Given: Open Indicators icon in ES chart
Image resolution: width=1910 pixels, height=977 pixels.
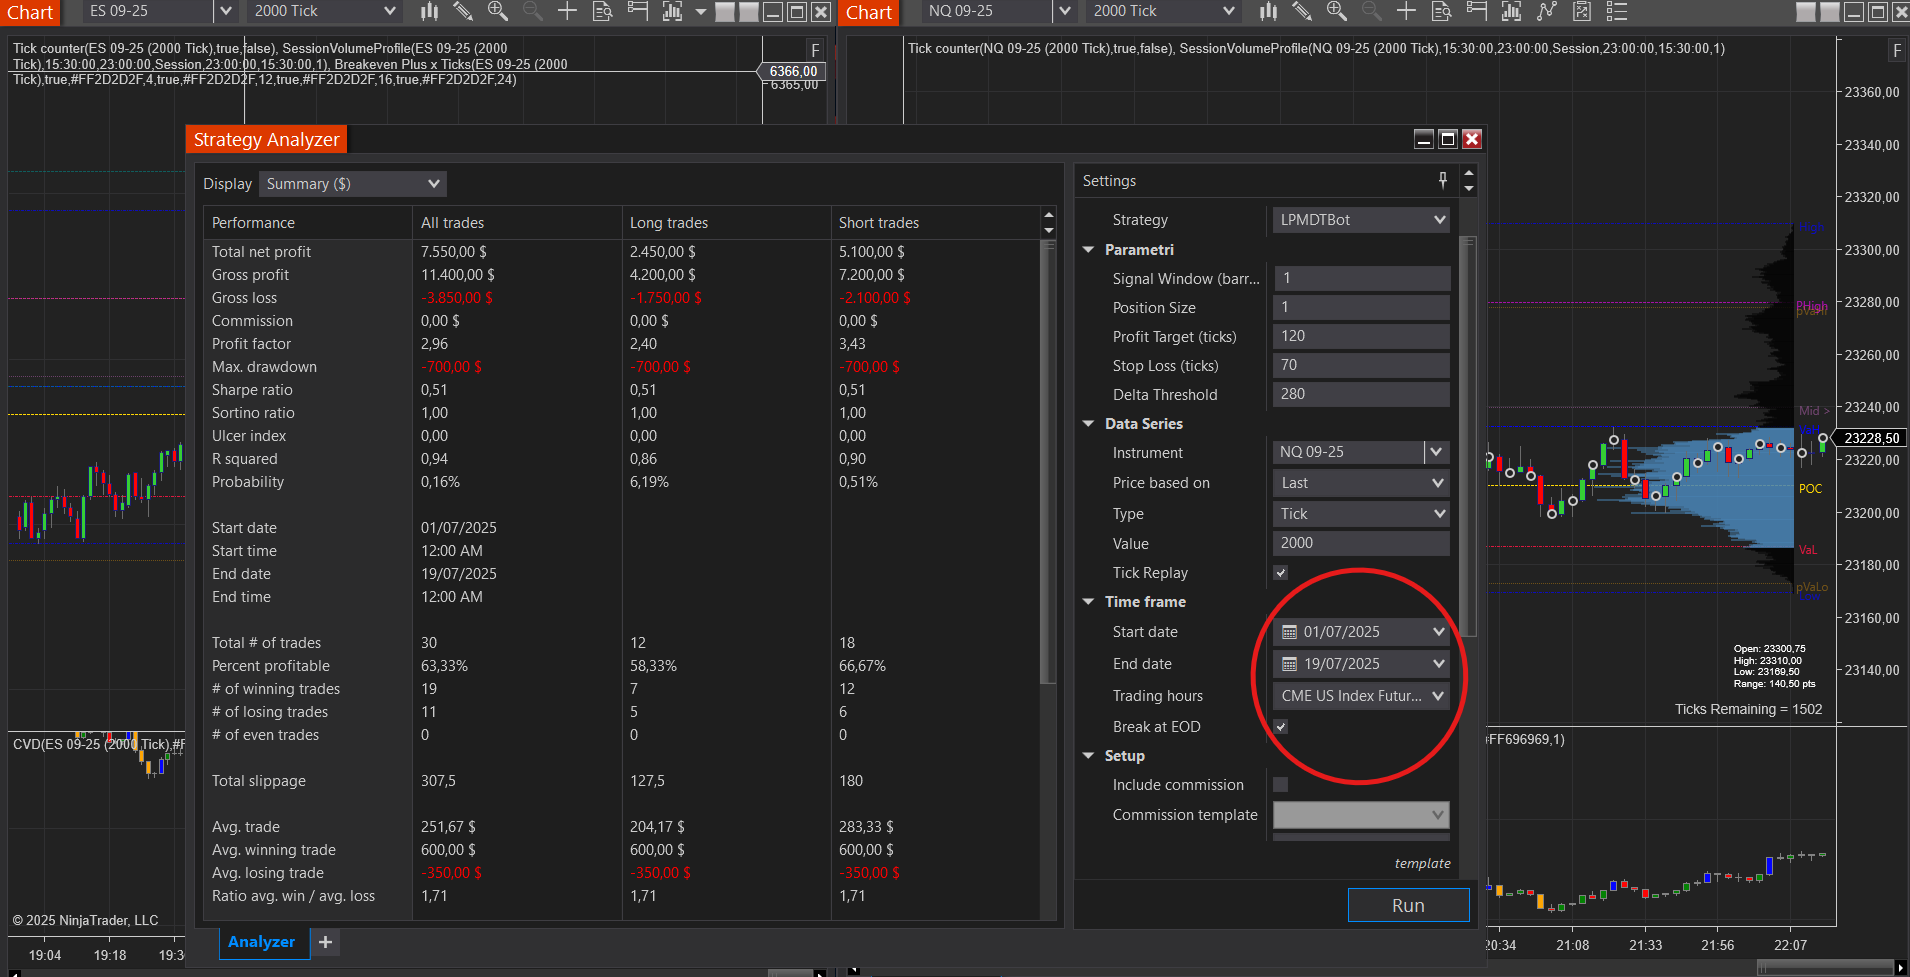Looking at the screenshot, I should tap(672, 11).
